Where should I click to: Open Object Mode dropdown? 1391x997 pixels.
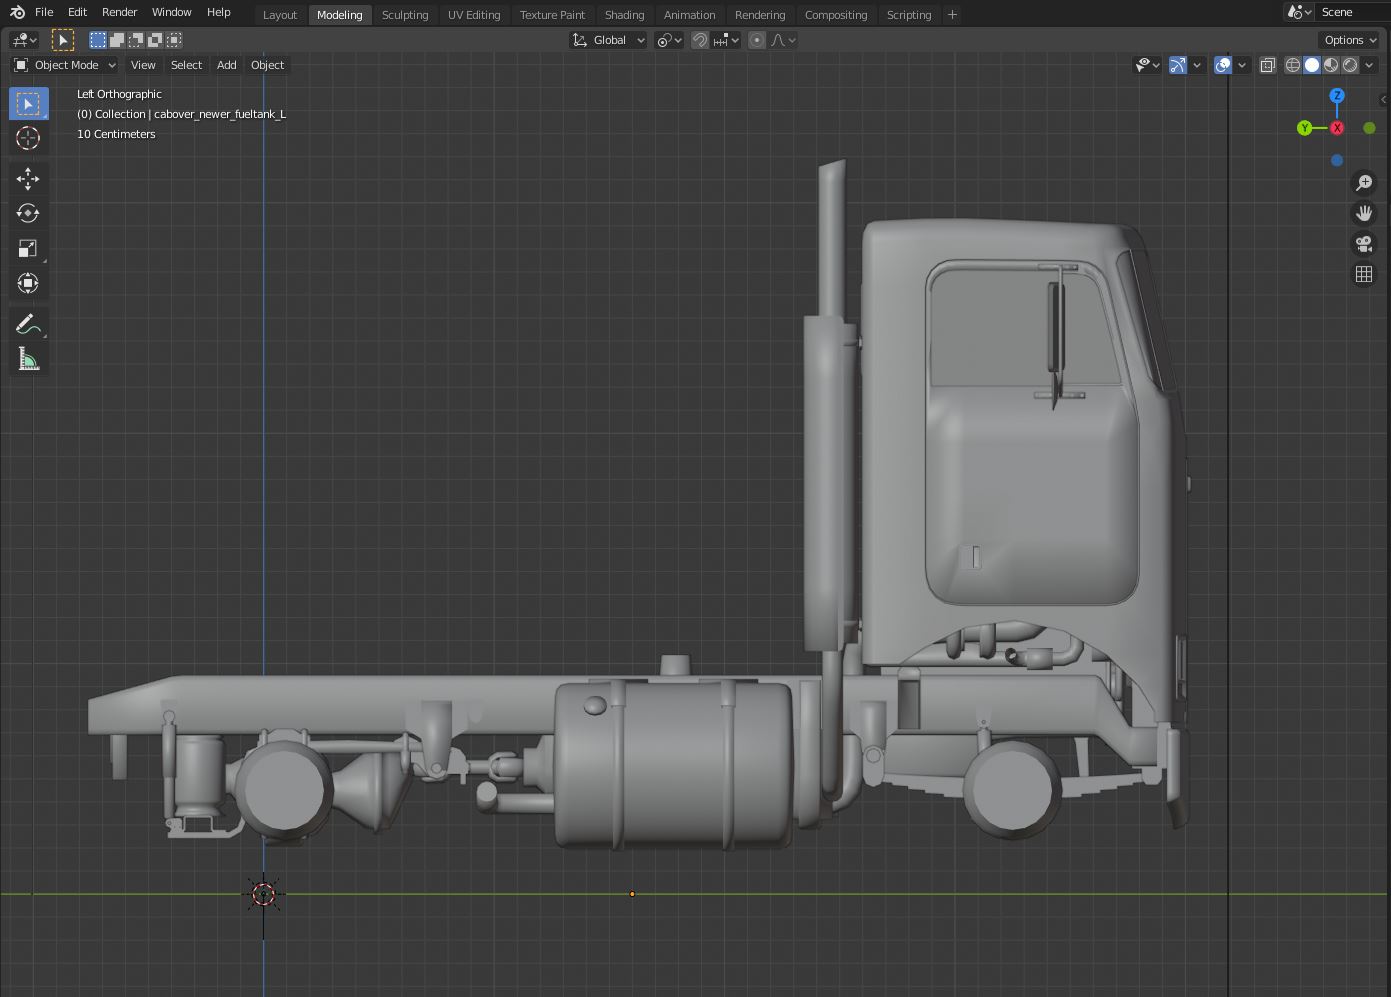[65, 65]
